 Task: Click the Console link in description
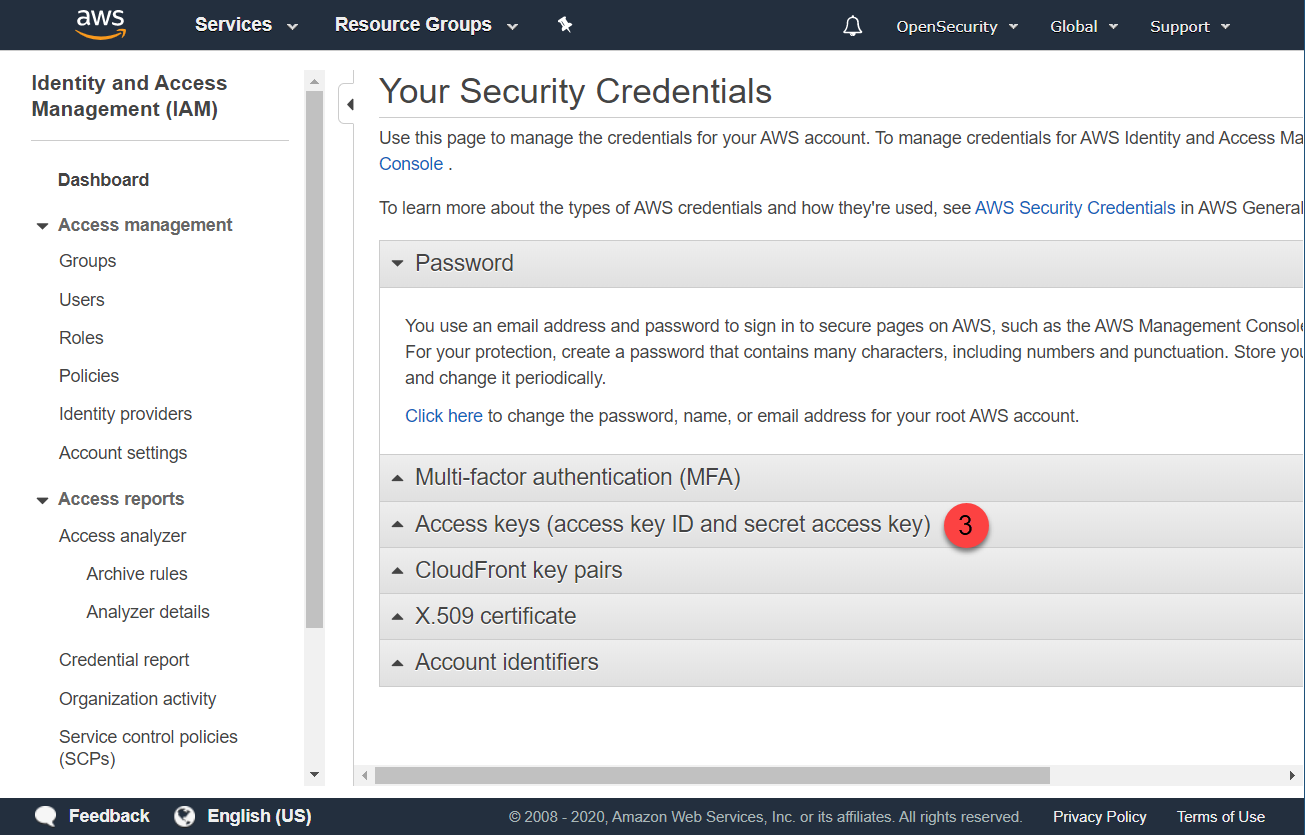click(x=411, y=164)
